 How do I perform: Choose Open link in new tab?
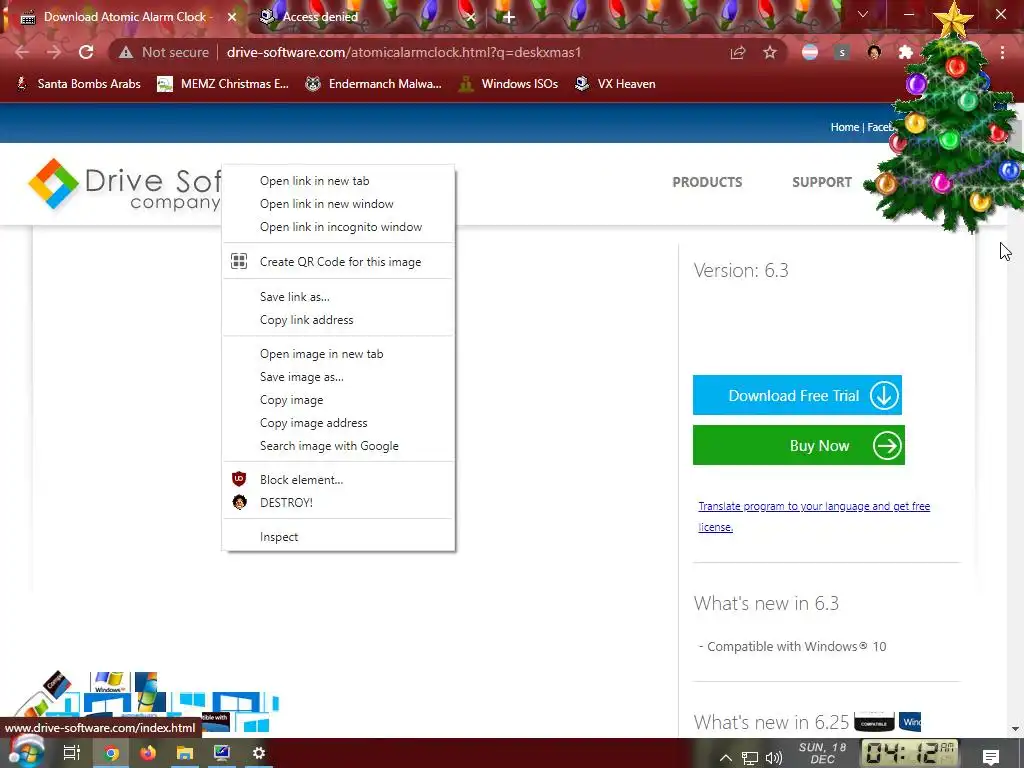pyautogui.click(x=338, y=181)
